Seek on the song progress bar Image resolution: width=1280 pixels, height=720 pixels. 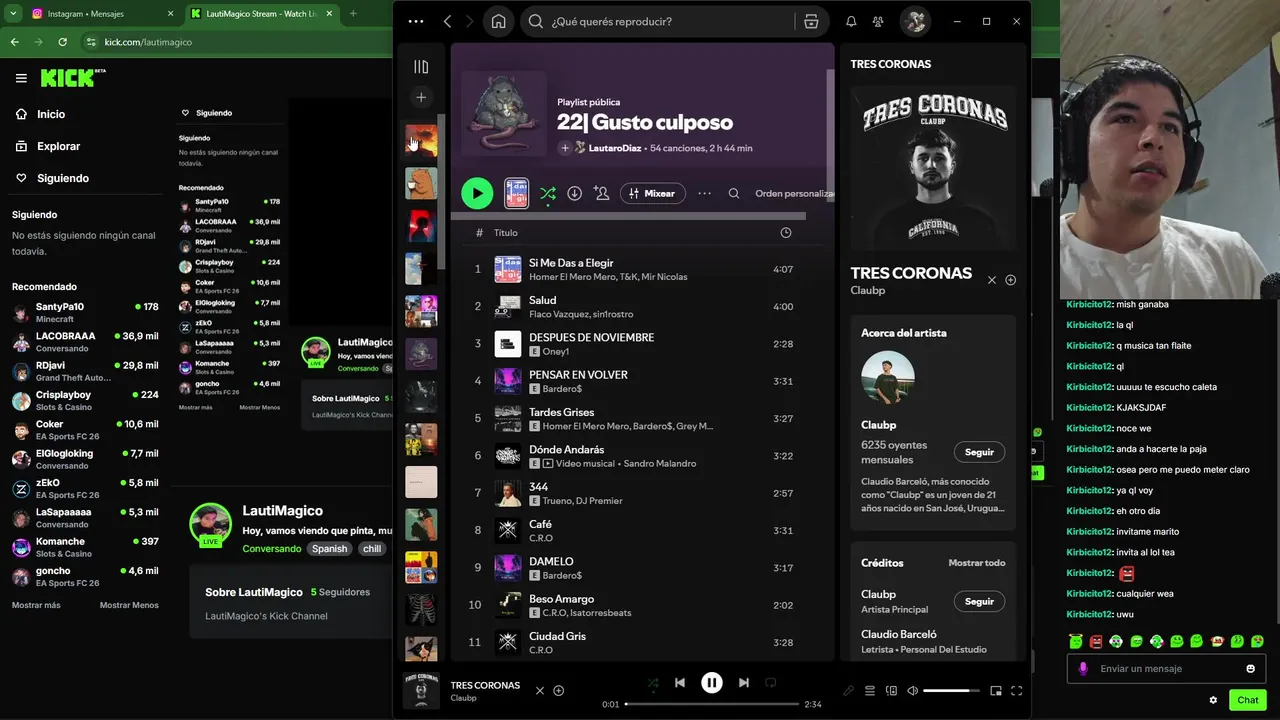pyautogui.click(x=712, y=704)
